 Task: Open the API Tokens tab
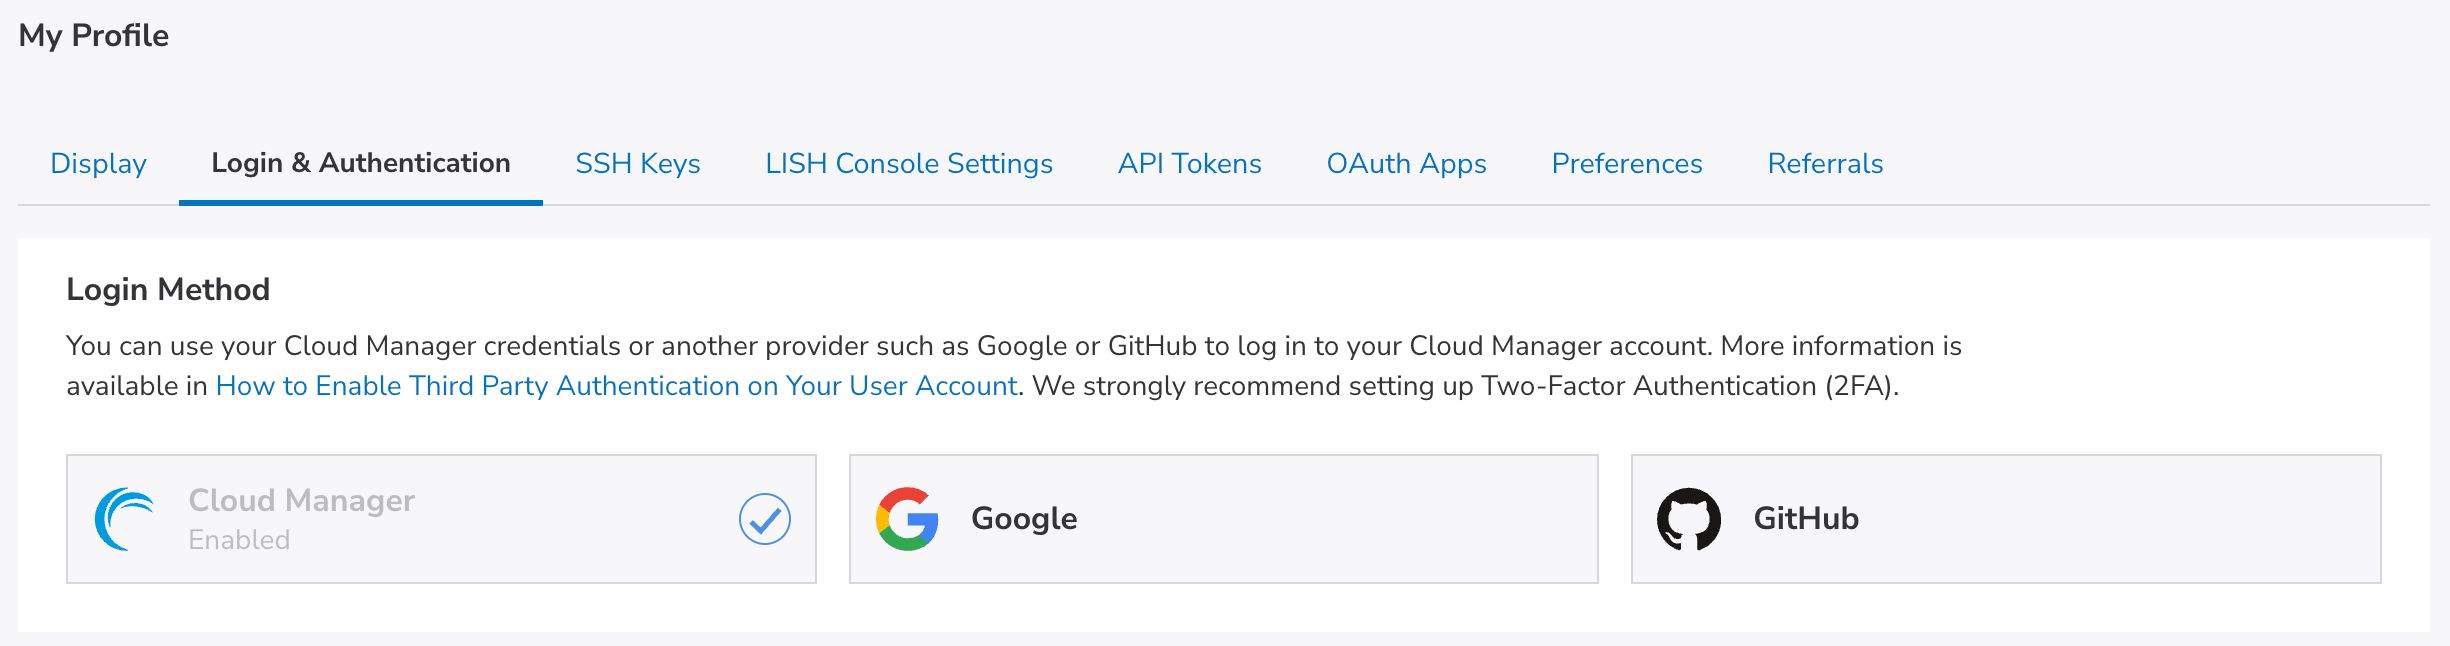point(1190,163)
